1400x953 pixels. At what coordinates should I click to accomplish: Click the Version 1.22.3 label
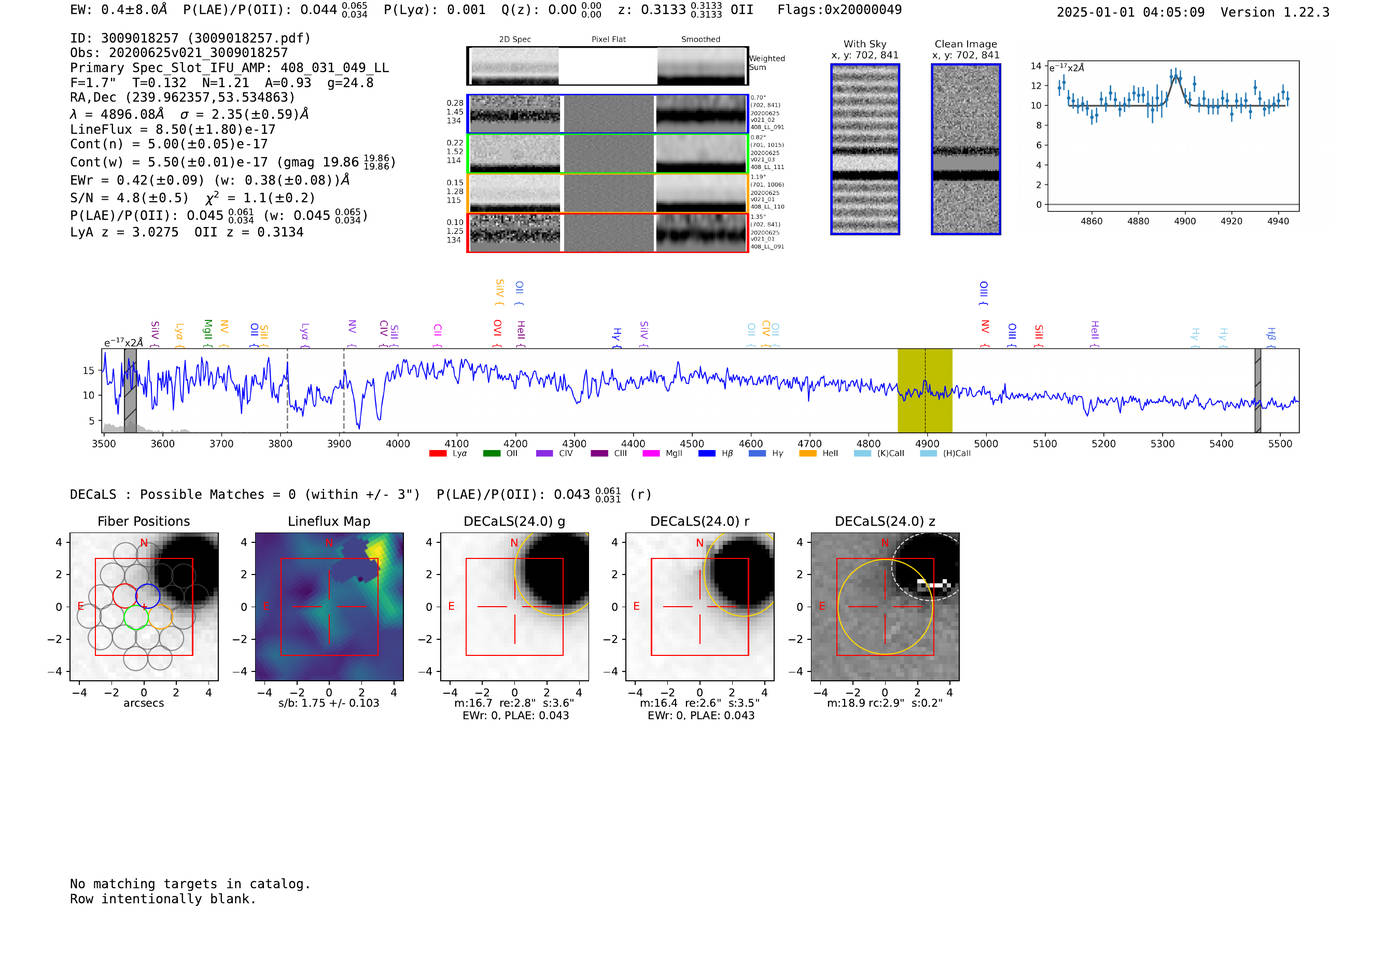(1276, 12)
